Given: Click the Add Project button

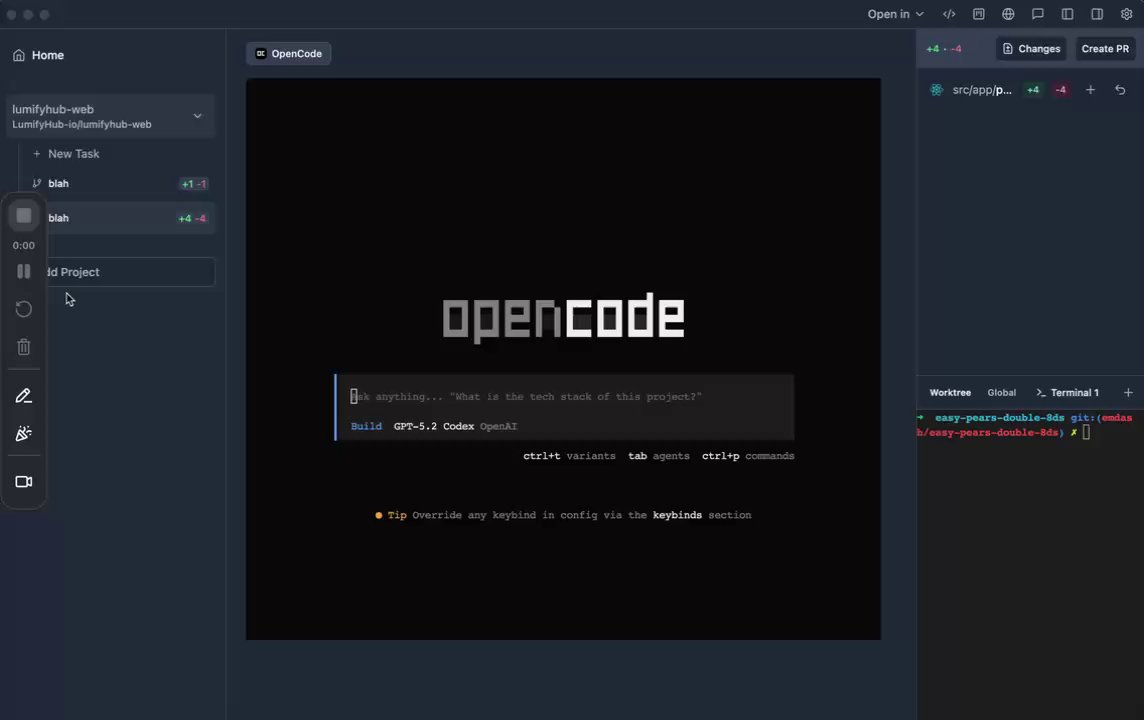Looking at the screenshot, I should click(120, 272).
